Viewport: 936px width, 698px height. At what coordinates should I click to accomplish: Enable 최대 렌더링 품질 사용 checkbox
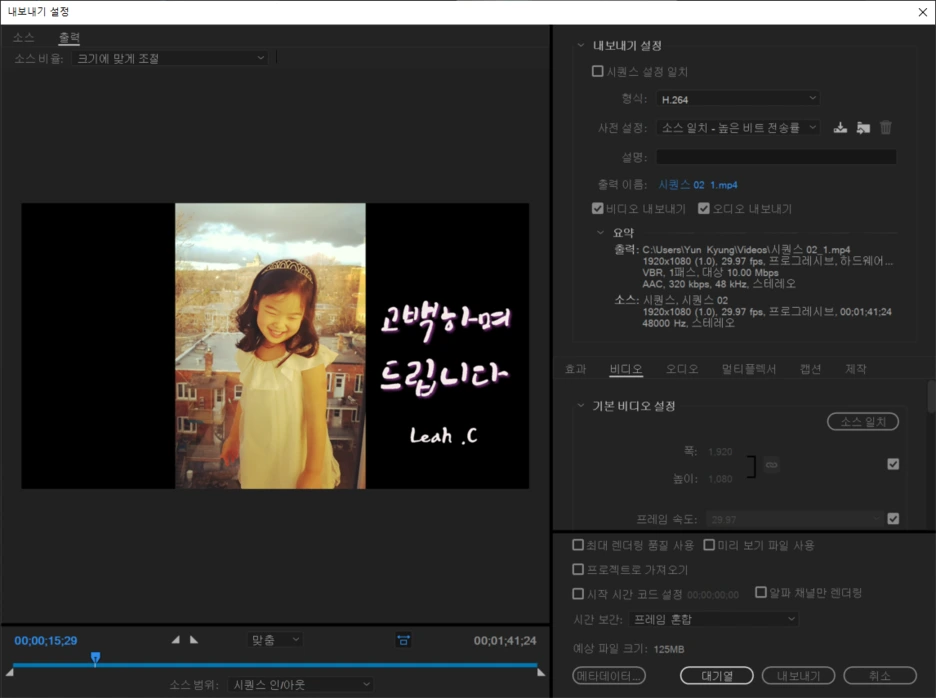click(x=579, y=545)
